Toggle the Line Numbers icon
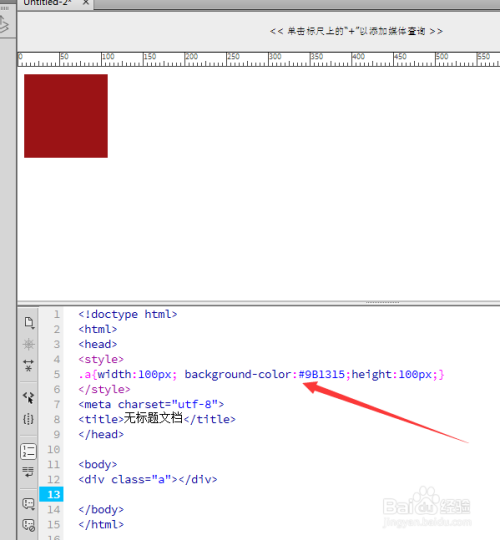500x540 pixels. (x=29, y=451)
